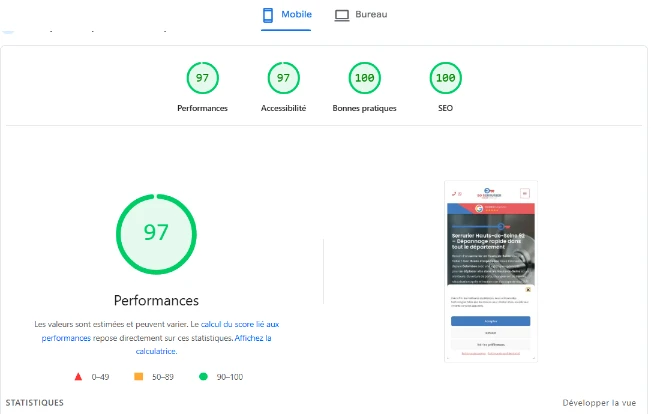Image resolution: width=651 pixels, height=414 pixels.
Task: Open the 'calcul du score lié aux performances' link
Action: [x=240, y=325]
